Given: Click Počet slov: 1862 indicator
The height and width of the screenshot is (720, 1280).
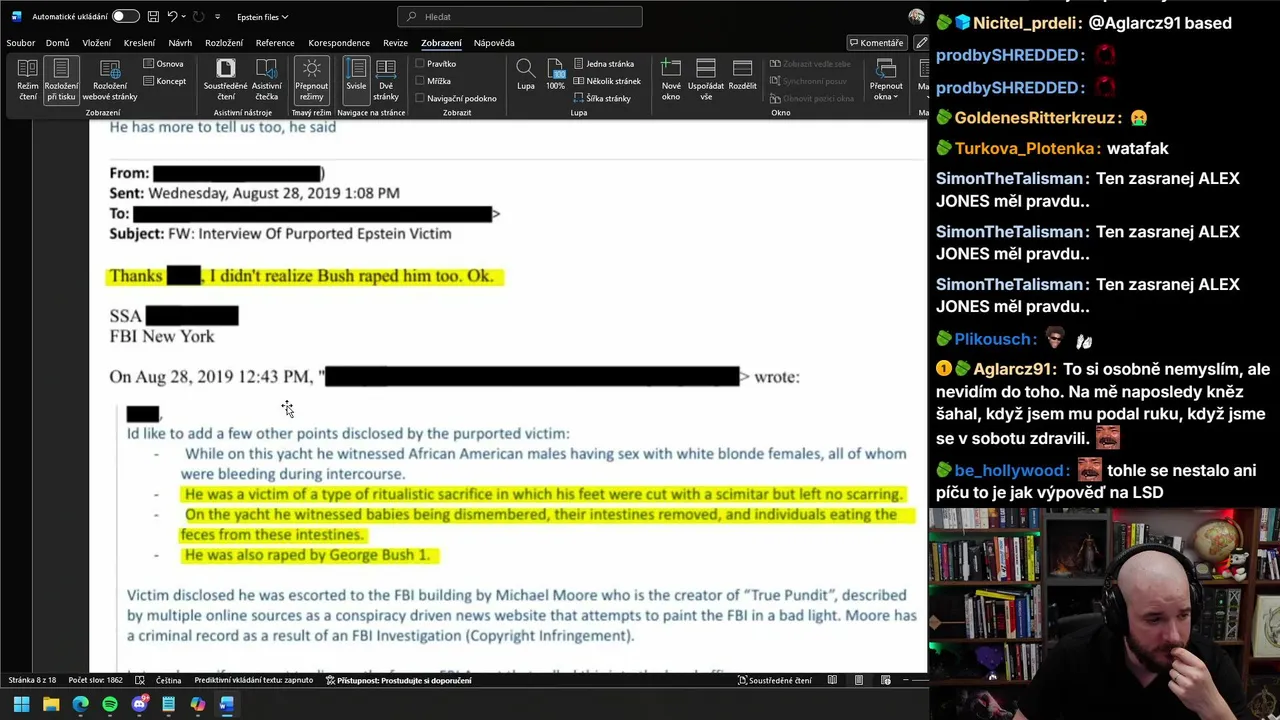Looking at the screenshot, I should point(95,680).
